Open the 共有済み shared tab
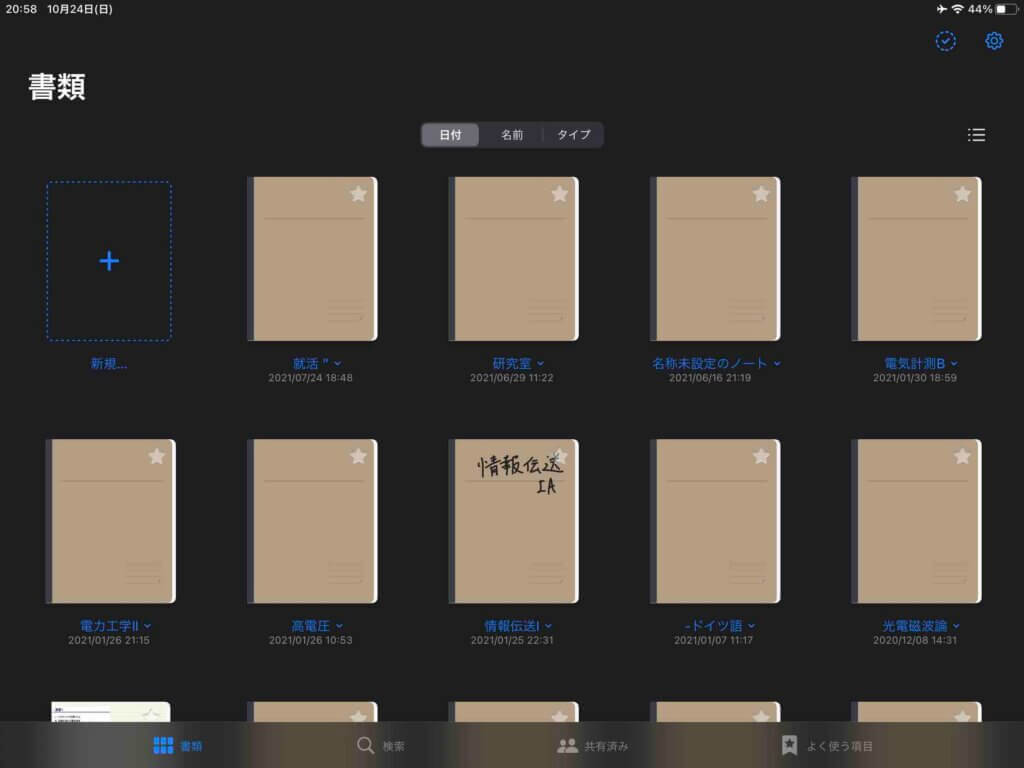 pos(593,746)
